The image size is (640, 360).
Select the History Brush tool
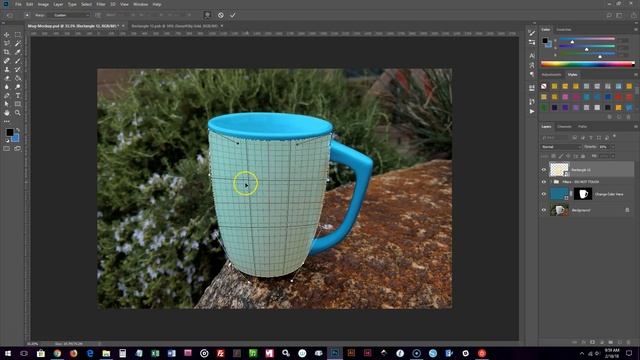[x=18, y=69]
